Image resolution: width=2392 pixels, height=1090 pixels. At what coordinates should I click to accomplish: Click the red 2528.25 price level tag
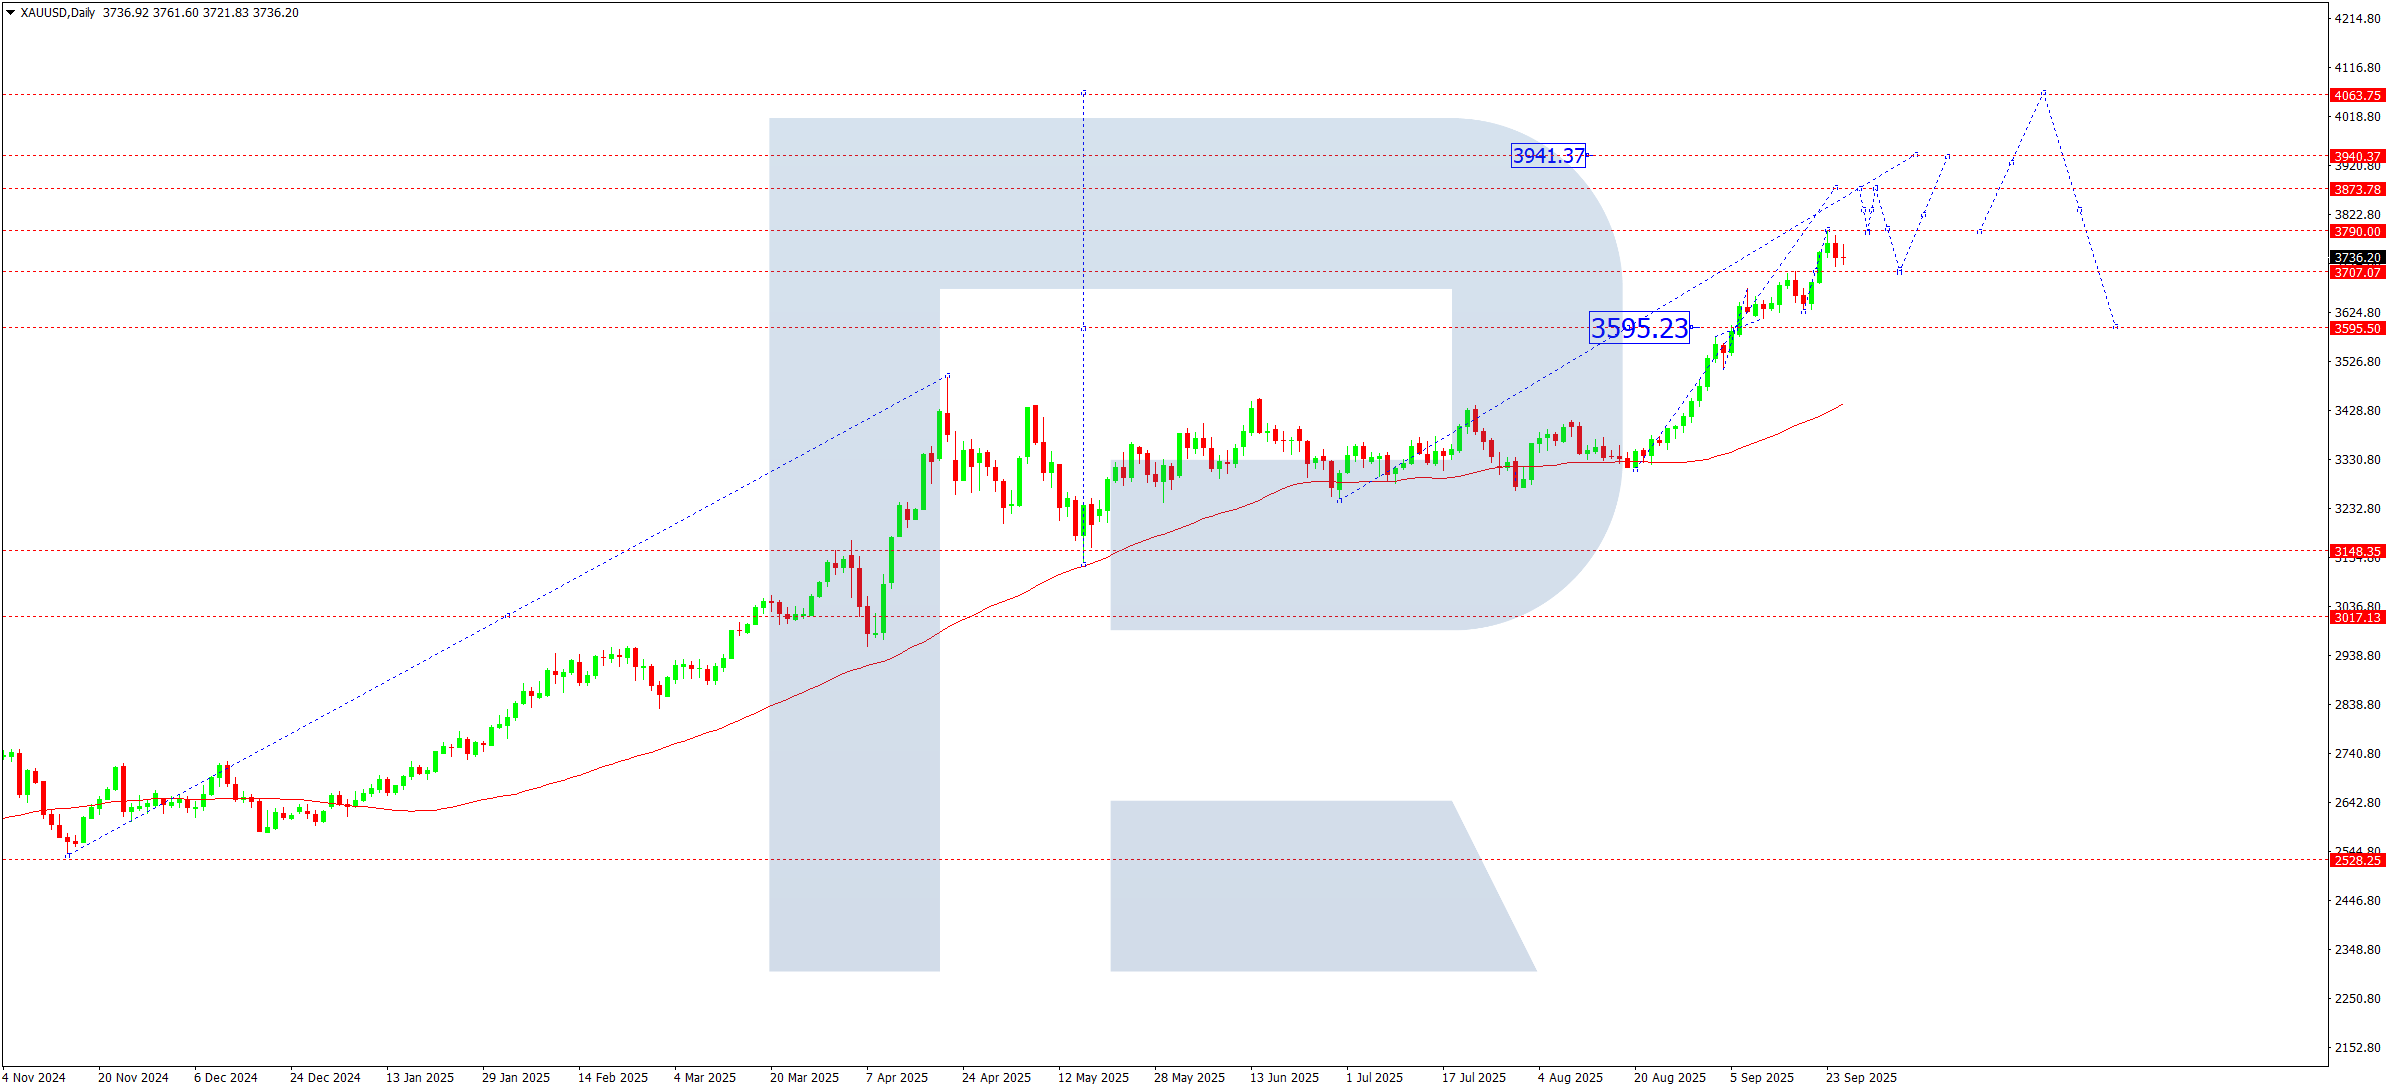click(2357, 860)
